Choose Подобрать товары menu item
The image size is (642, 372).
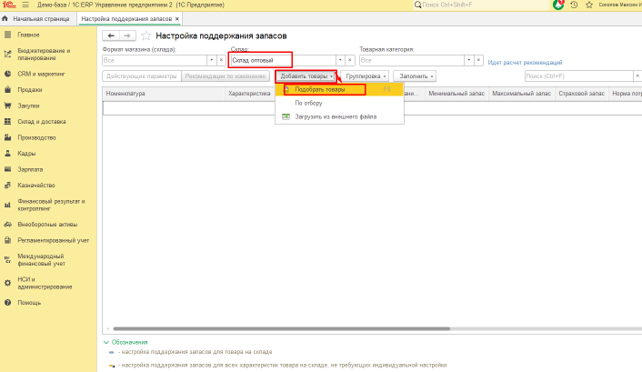pyautogui.click(x=339, y=89)
